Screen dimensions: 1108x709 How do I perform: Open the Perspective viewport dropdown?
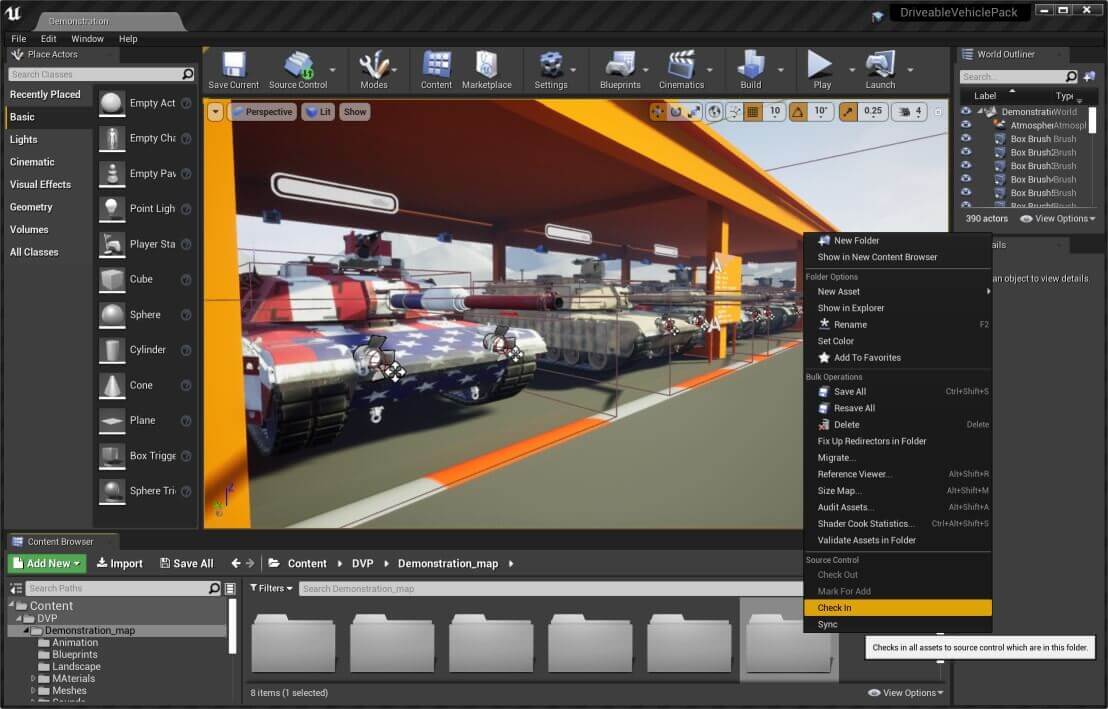coord(263,111)
